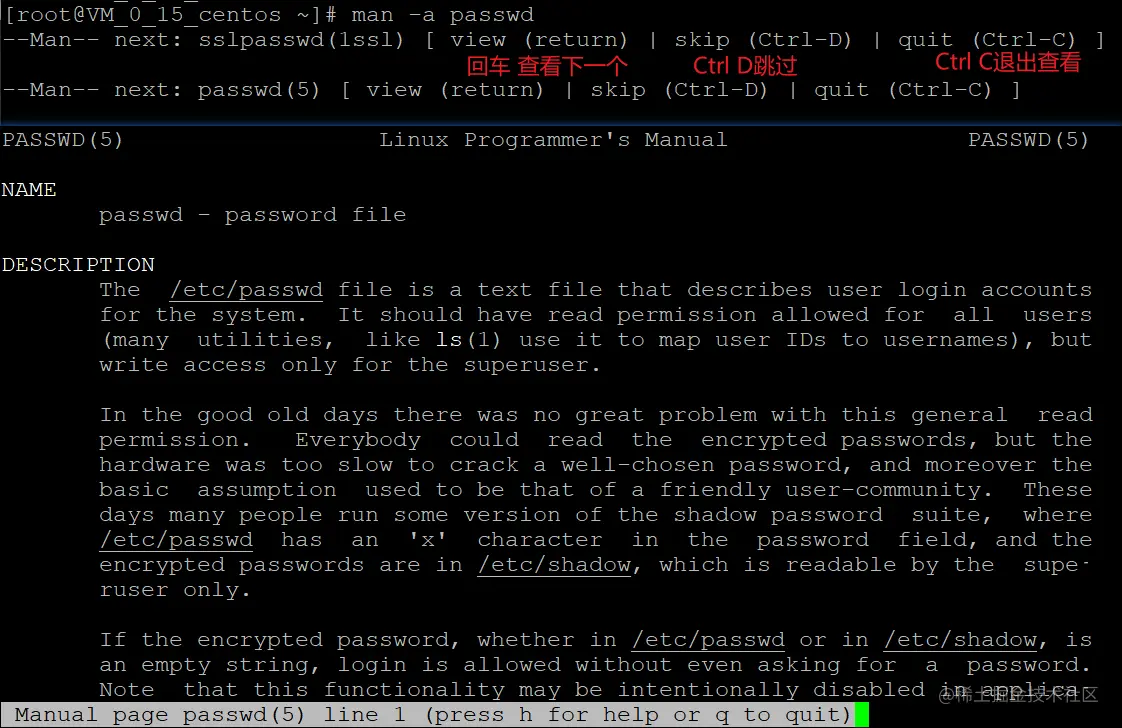Click the underlined /etc/shadow after 'or in'
The height and width of the screenshot is (728, 1122).
coord(960,639)
